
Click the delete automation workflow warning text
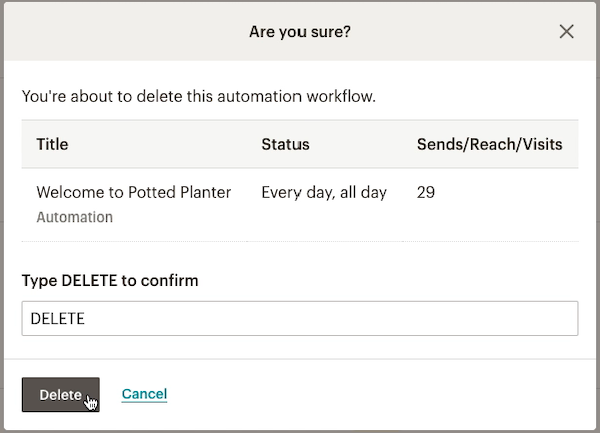[x=198, y=97]
